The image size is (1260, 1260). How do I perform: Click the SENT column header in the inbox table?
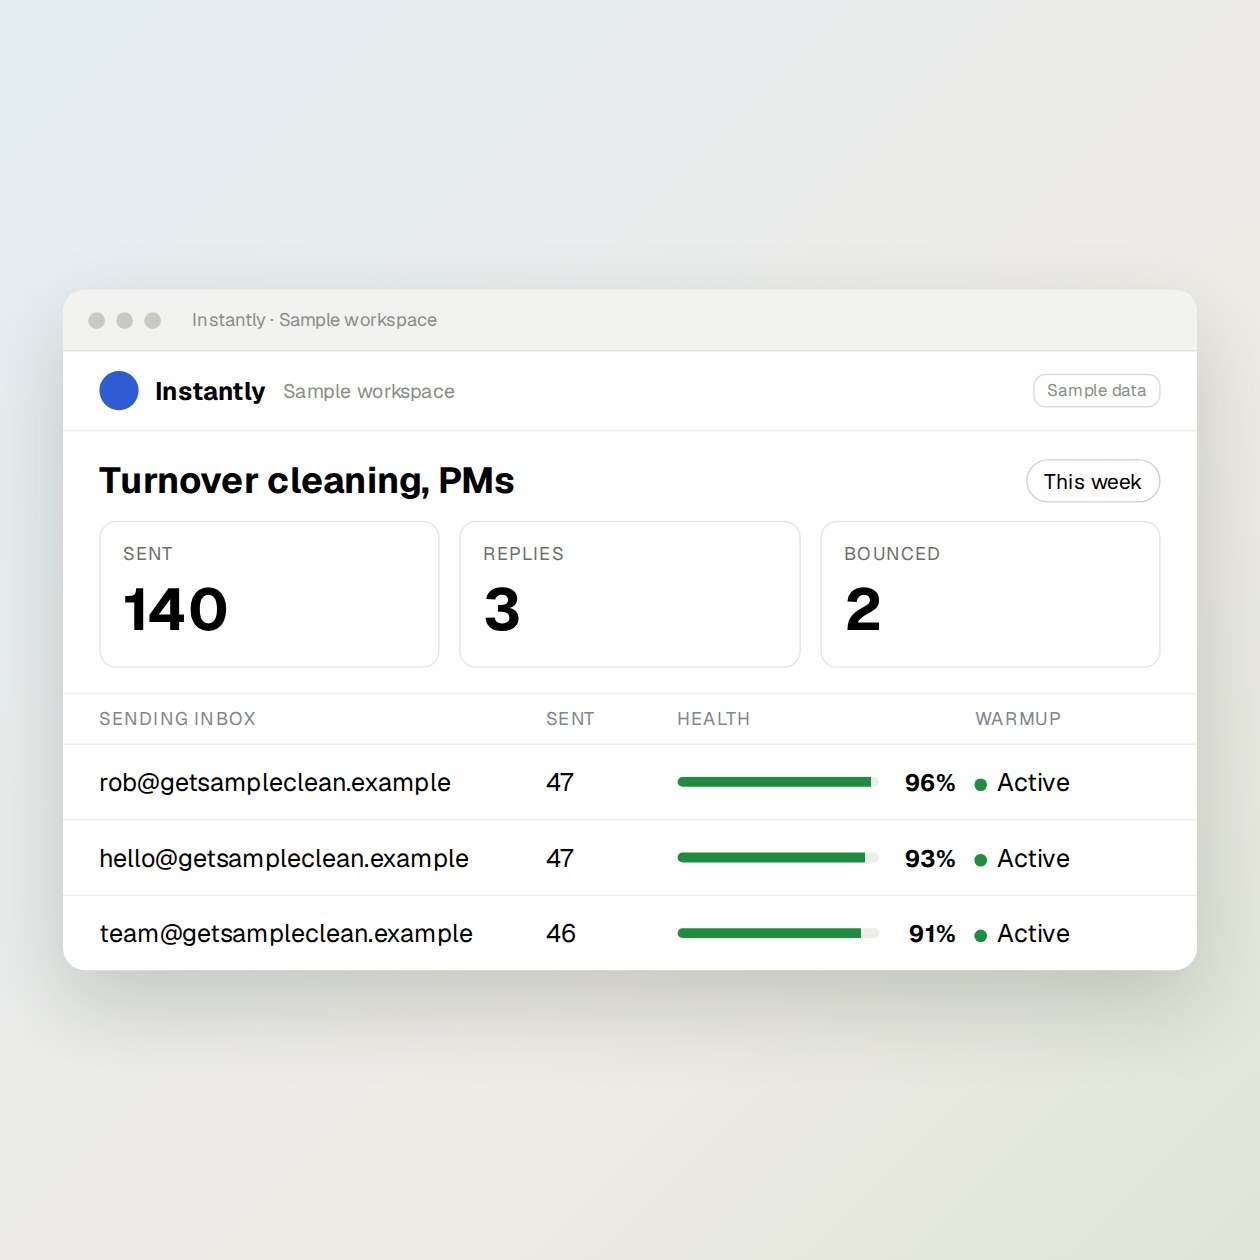(x=570, y=719)
